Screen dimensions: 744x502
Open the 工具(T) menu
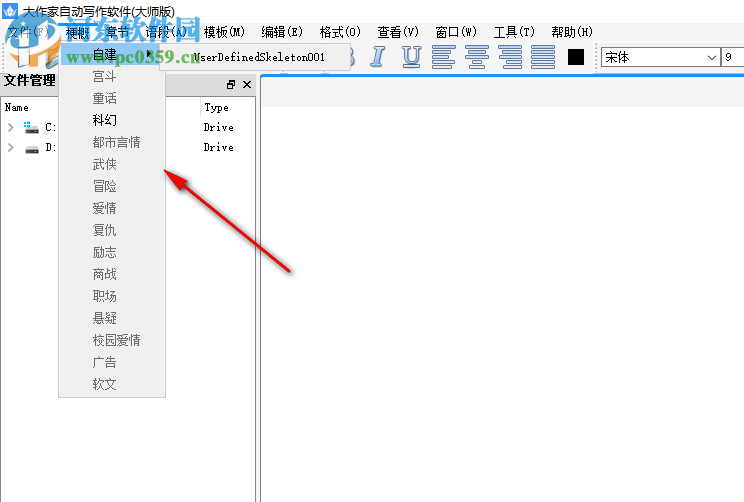514,32
